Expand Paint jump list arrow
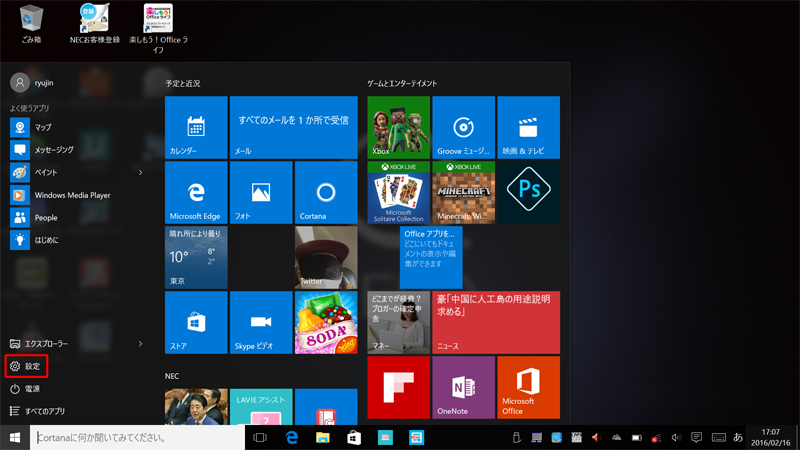Screen dimensions: 800x450 click(140, 172)
